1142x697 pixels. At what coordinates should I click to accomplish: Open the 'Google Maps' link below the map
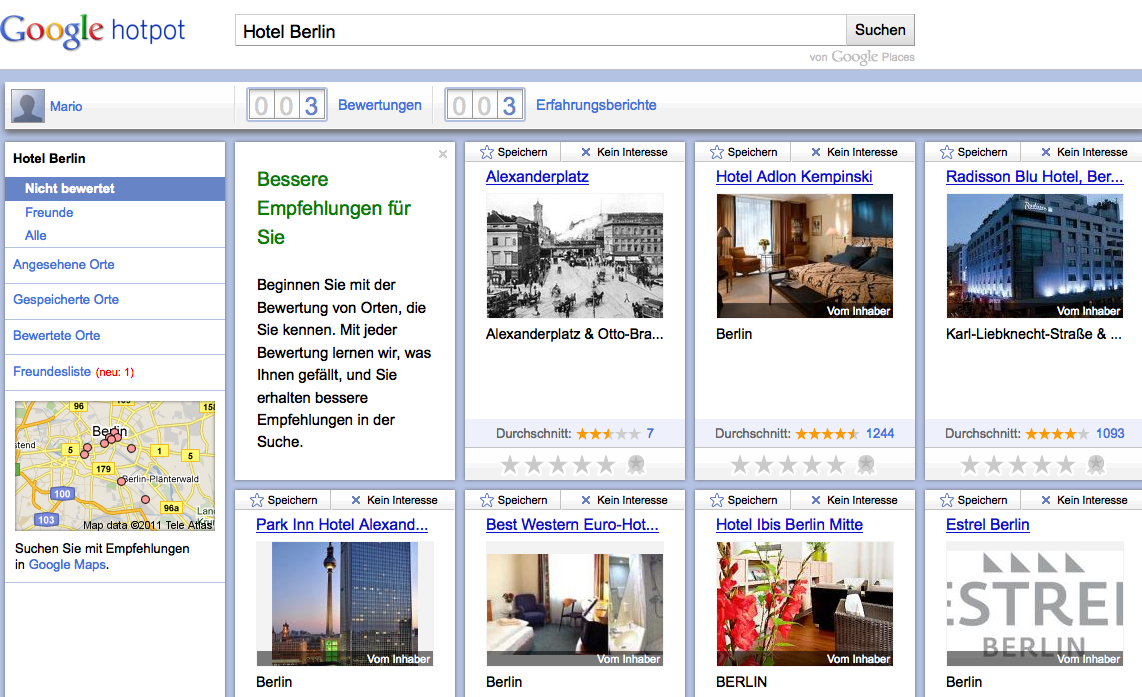click(x=67, y=564)
